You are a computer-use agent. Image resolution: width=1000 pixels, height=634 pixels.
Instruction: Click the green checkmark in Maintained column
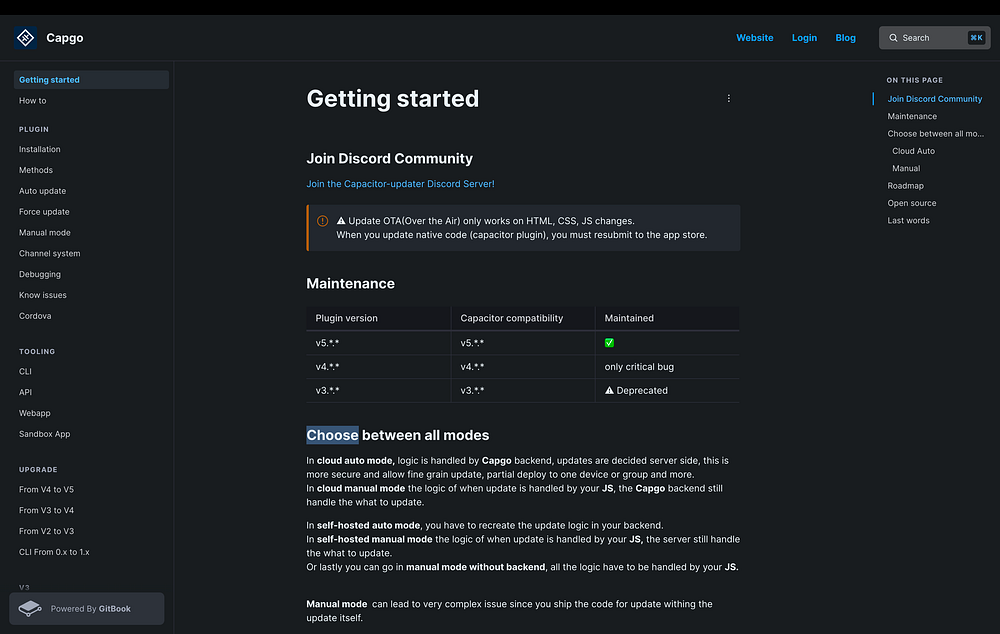pos(609,343)
